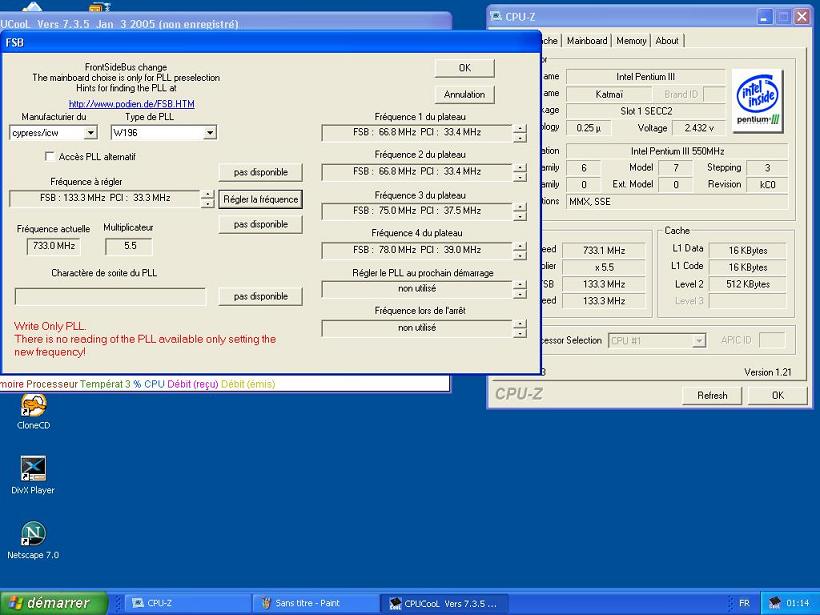Open the About tab in CPU-Z
820x615 pixels.
pos(667,41)
